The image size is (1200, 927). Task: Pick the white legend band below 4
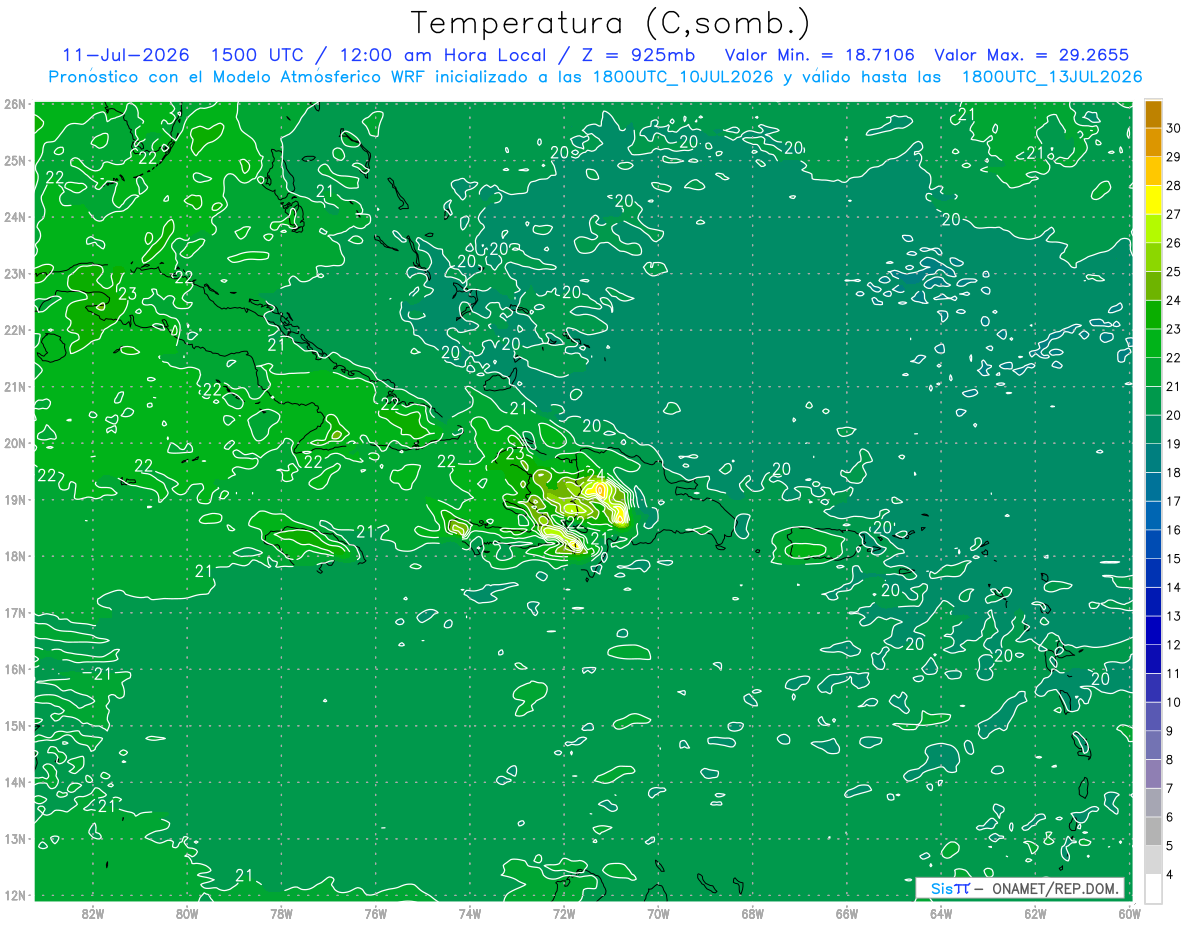[x=1153, y=888]
